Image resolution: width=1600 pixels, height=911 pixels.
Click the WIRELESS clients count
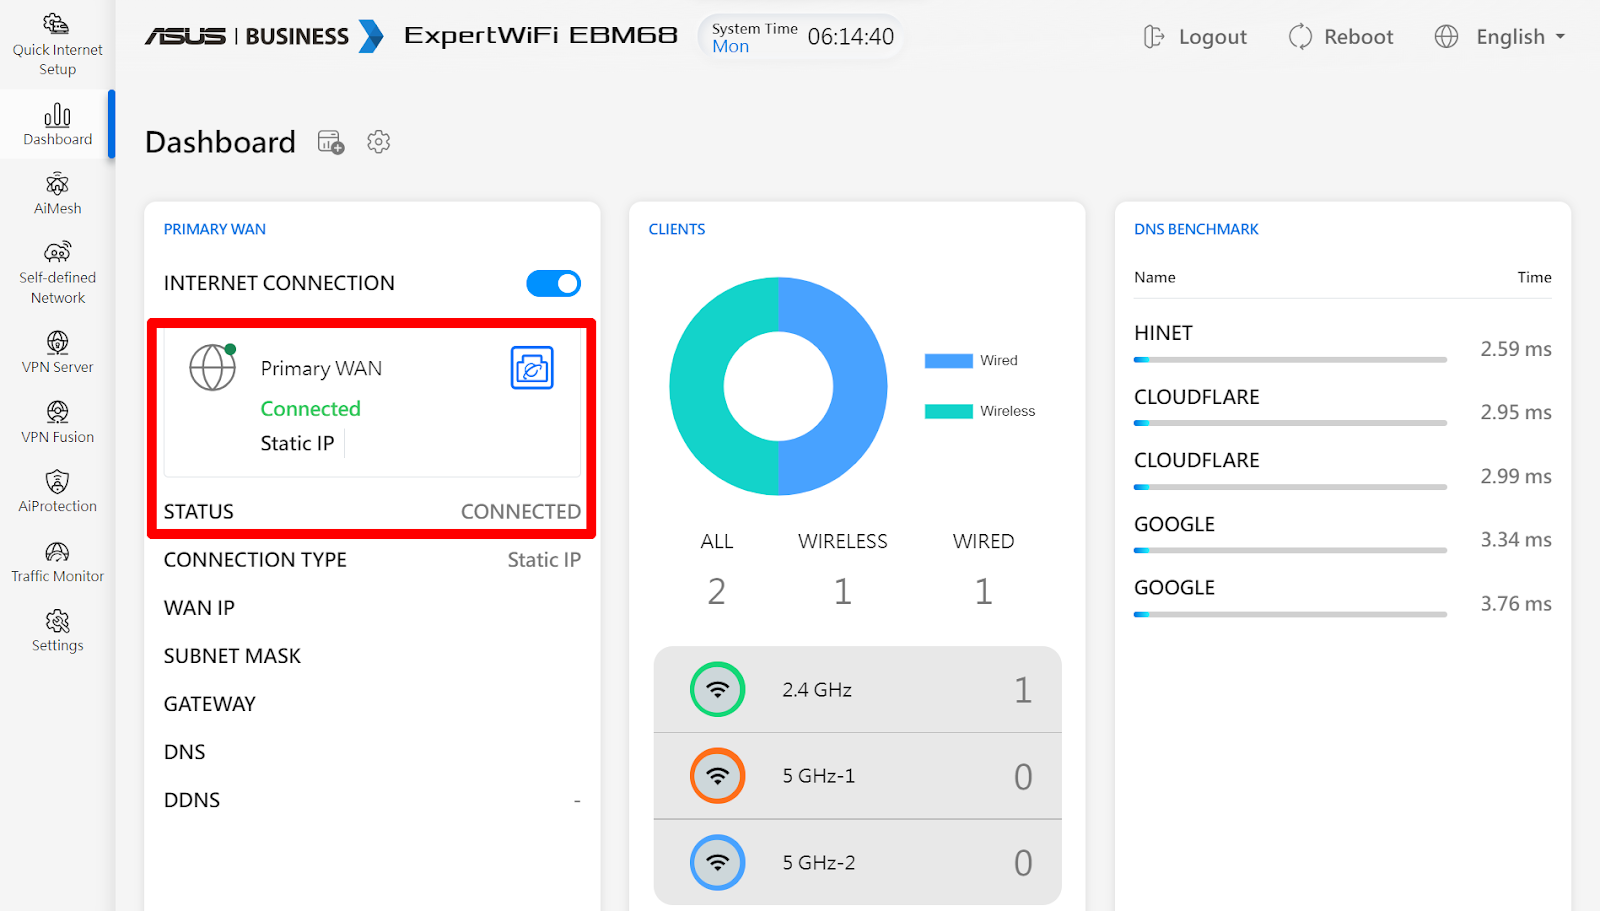point(842,592)
